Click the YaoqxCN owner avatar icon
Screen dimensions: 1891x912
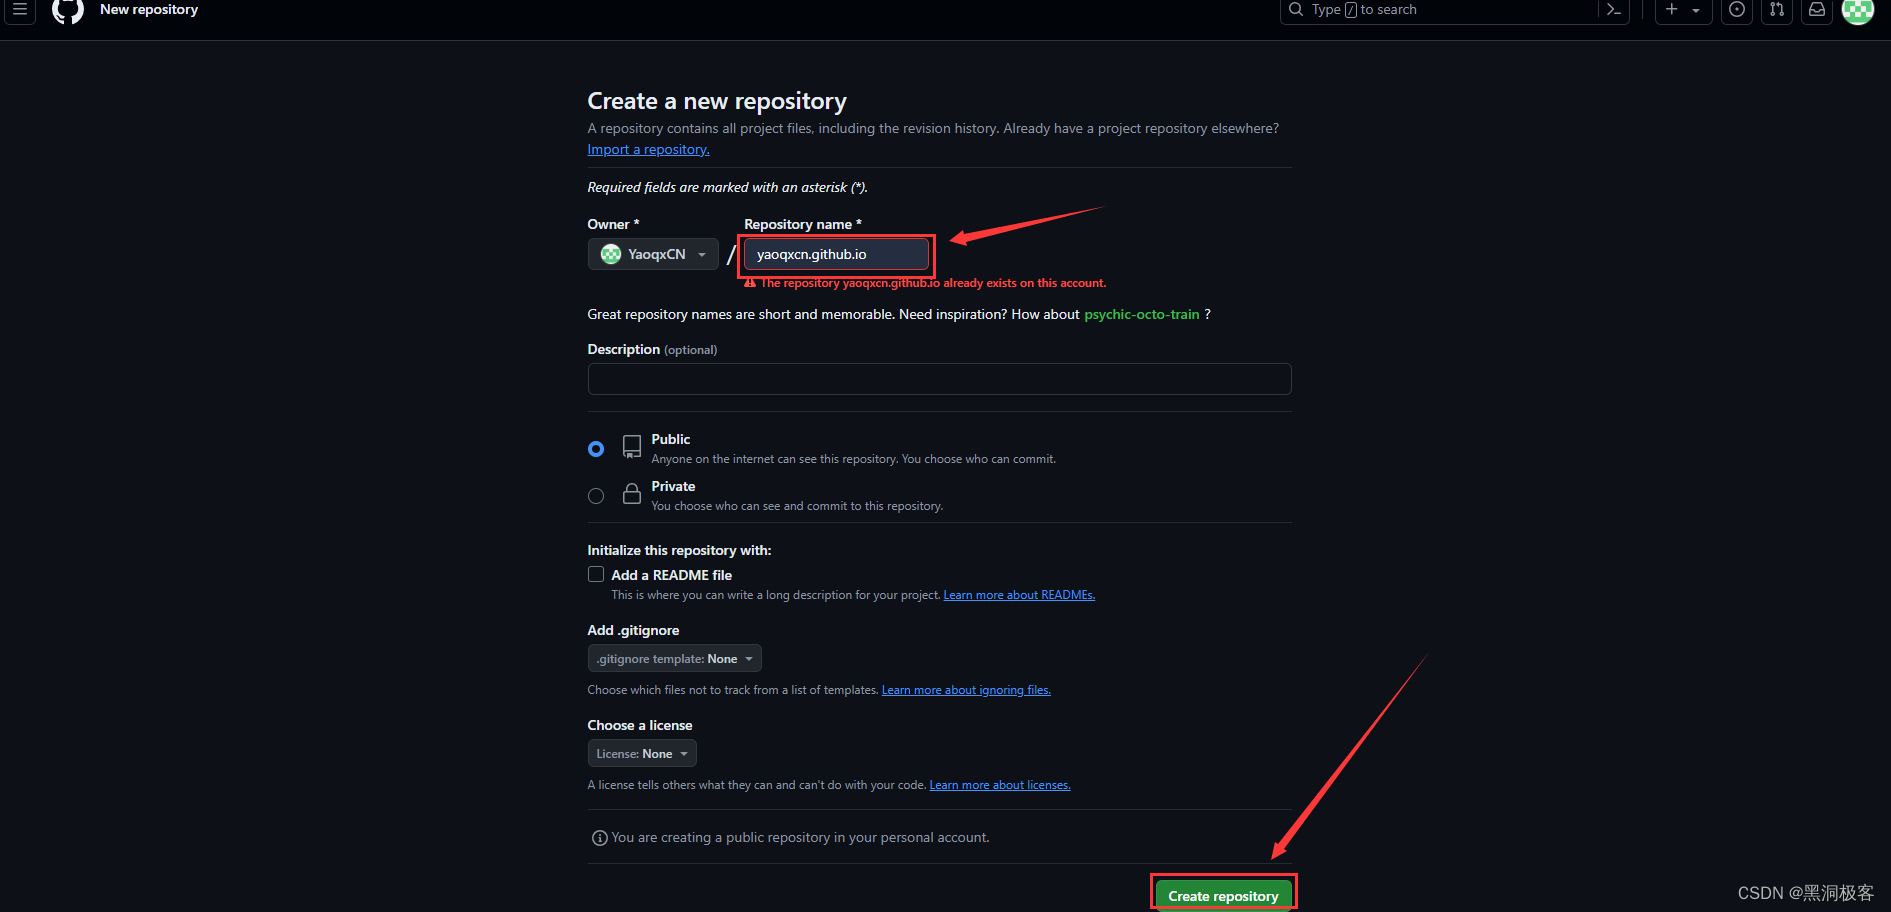tap(611, 254)
